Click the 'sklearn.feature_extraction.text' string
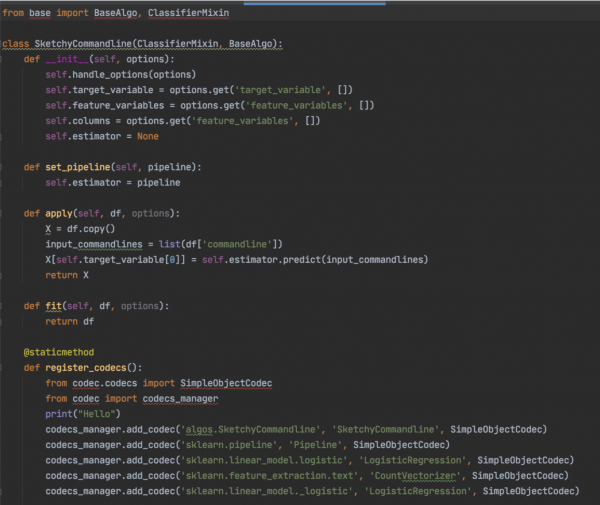600x505 pixels. click(269, 476)
